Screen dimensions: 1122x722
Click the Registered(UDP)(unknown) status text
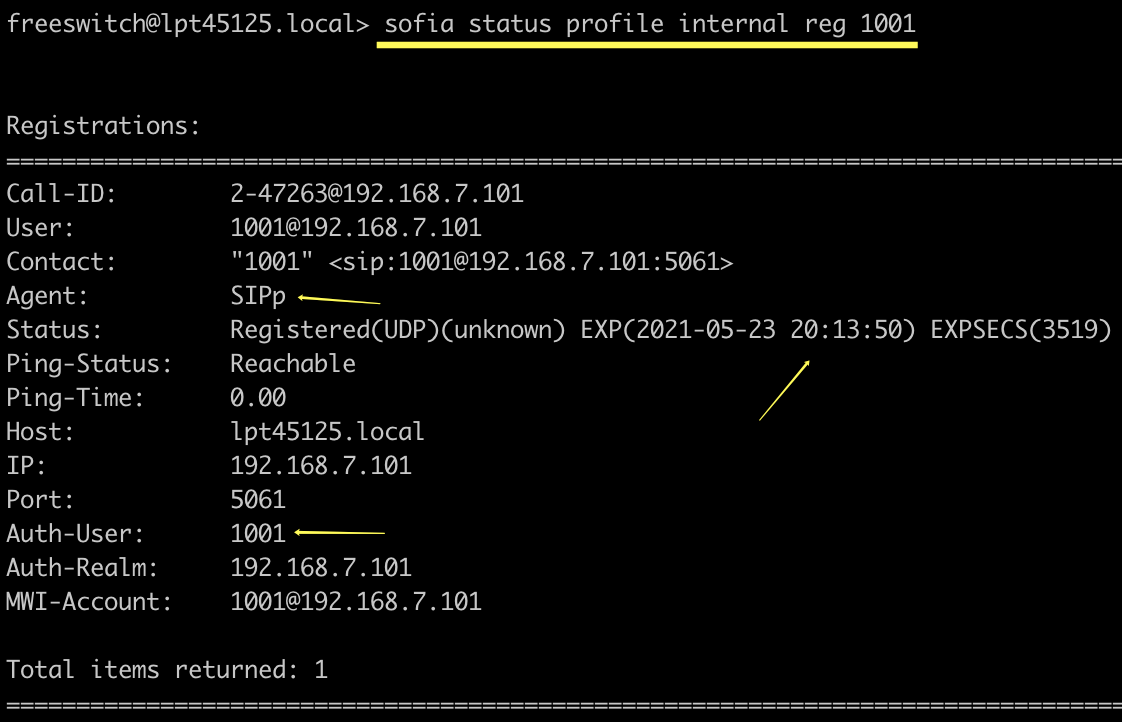[397, 330]
